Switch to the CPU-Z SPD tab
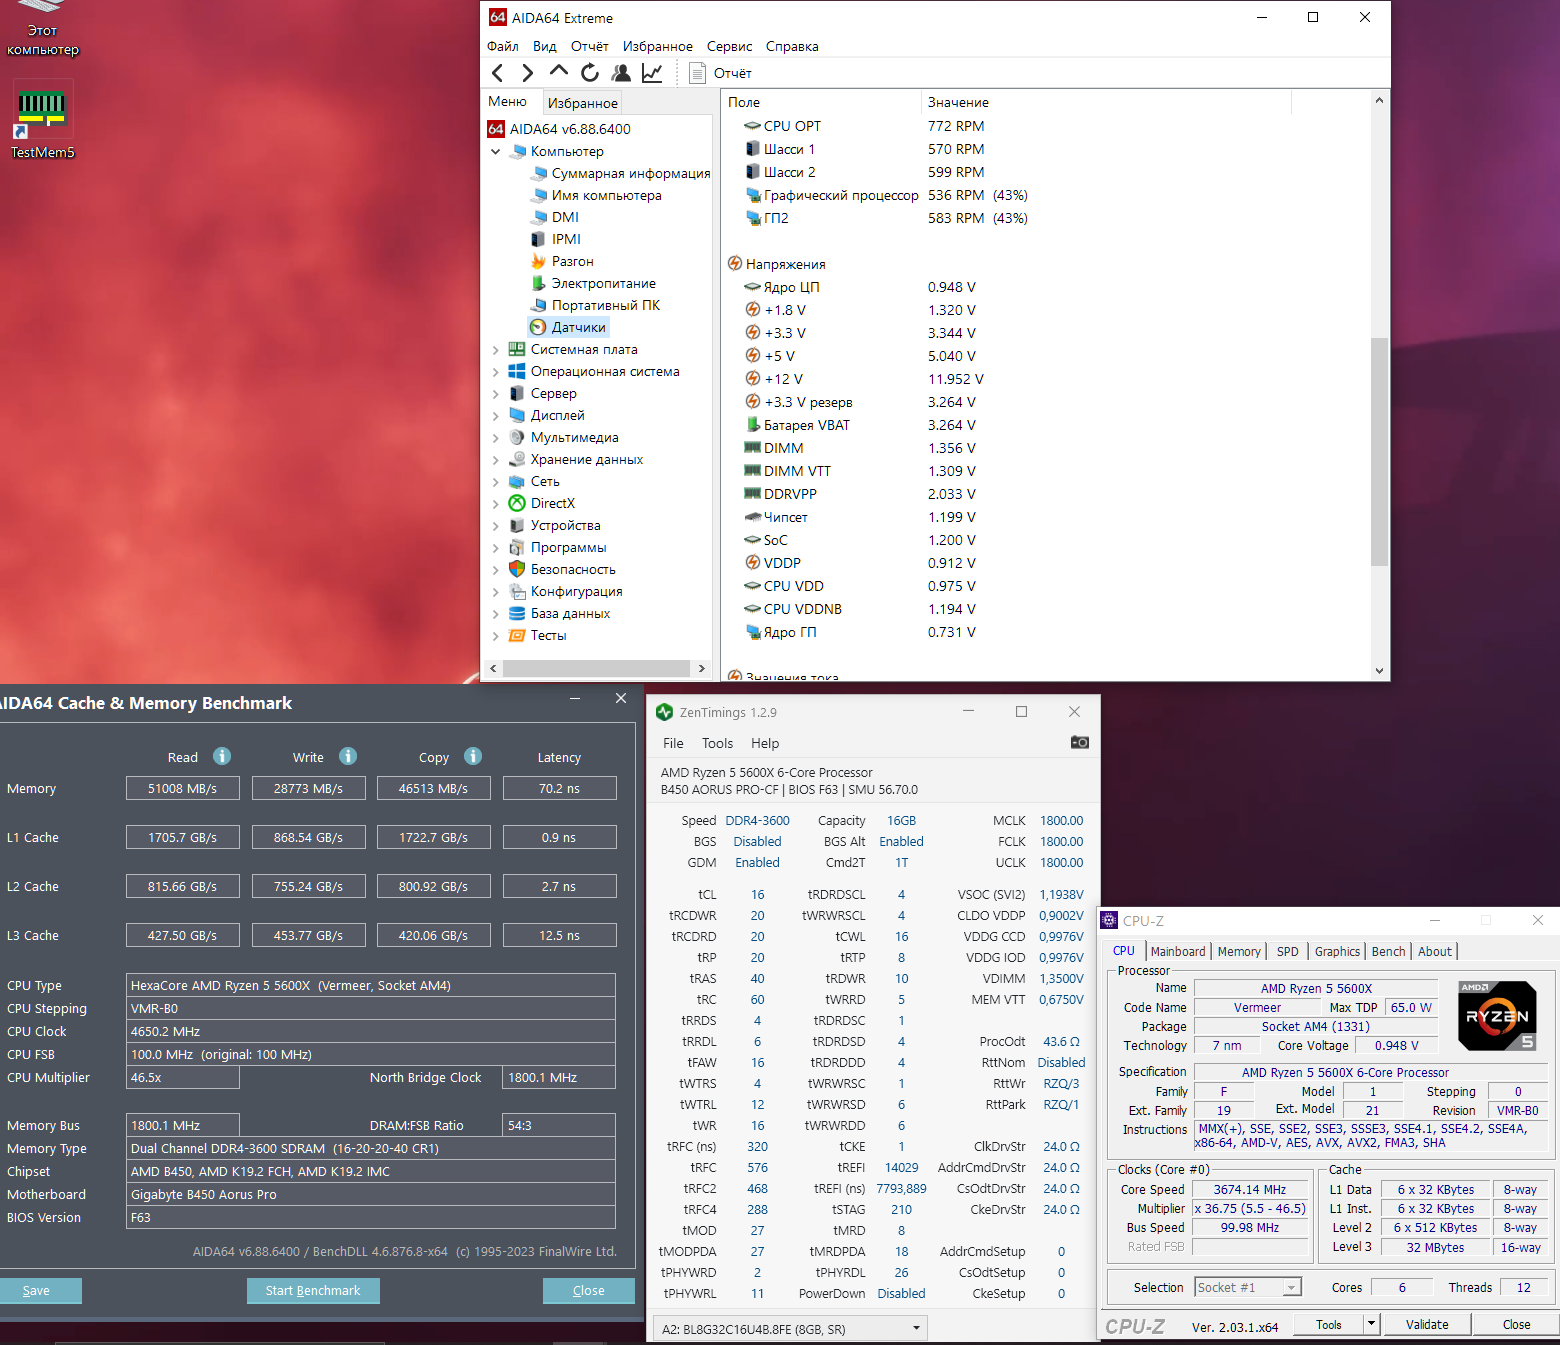This screenshot has width=1560, height=1345. (x=1288, y=951)
